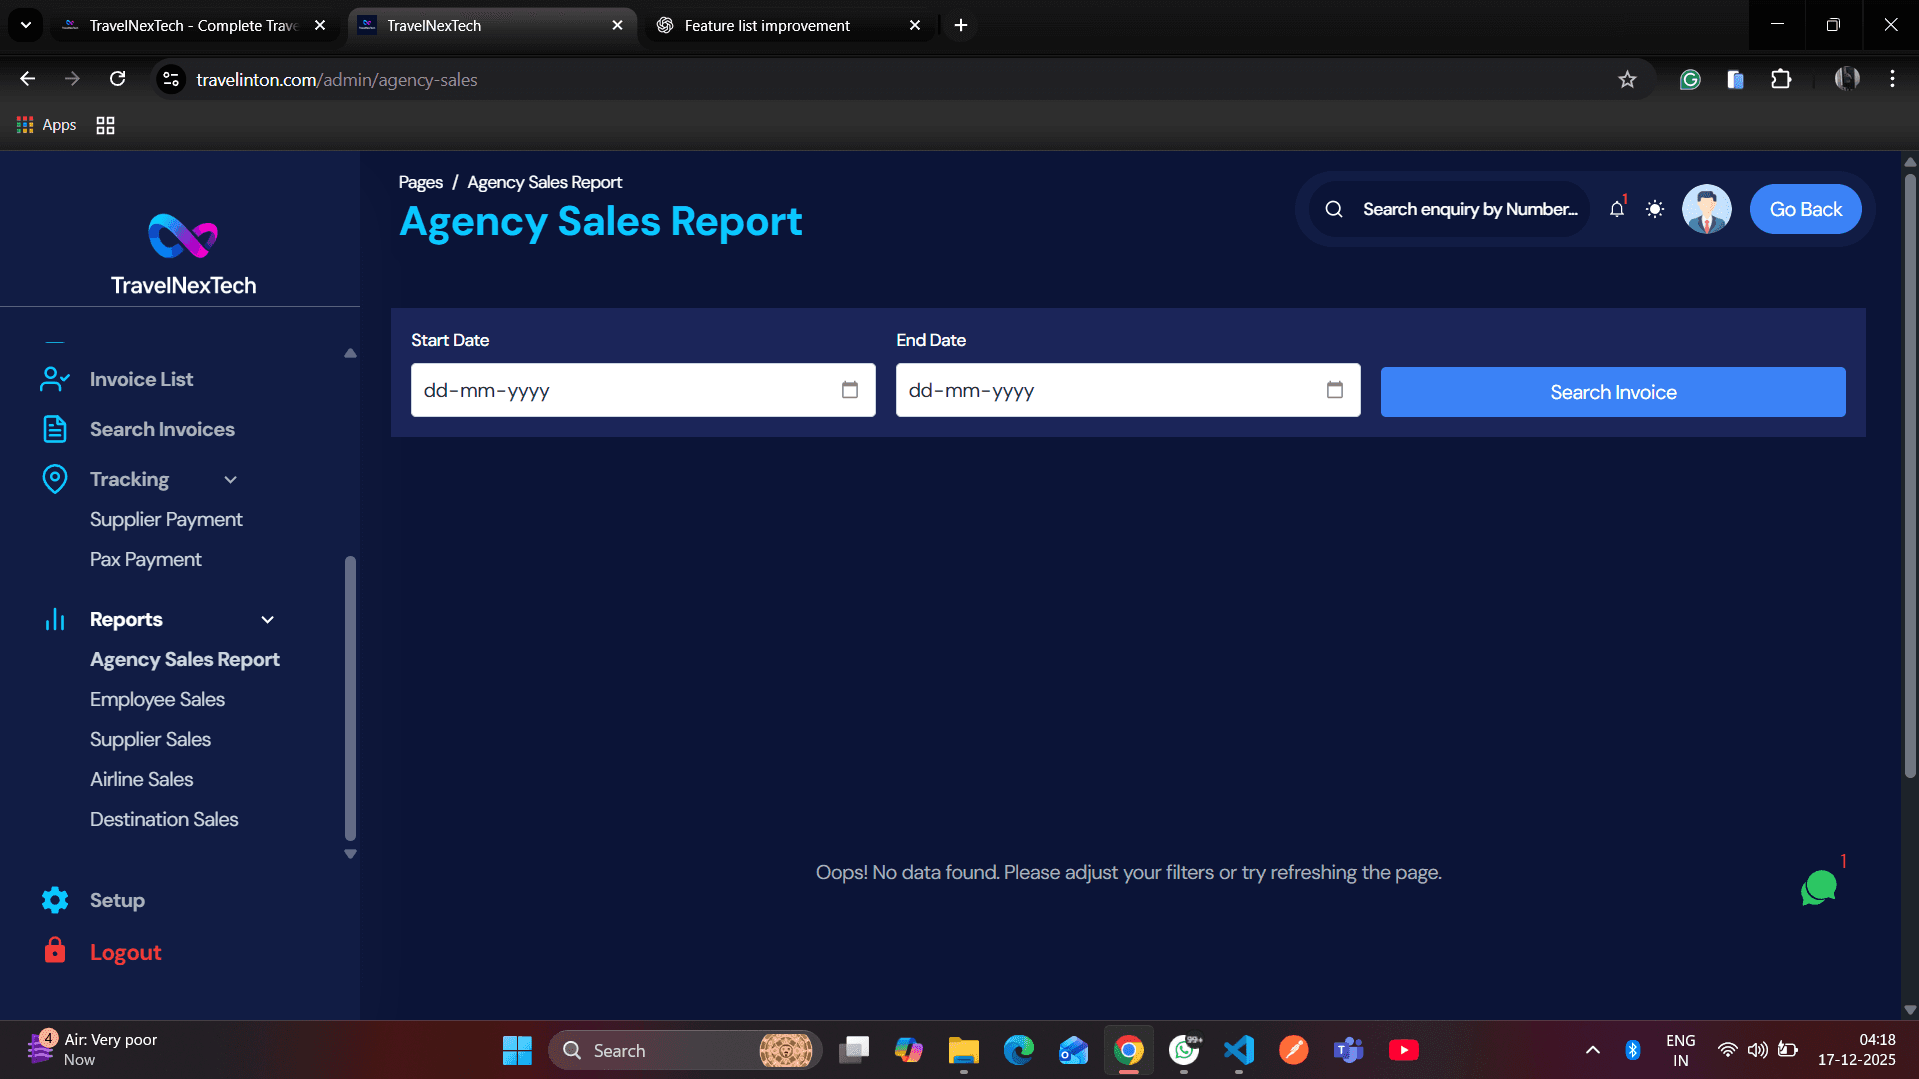Click the Start Date calendar picker icon
1919x1079 pixels.
coord(850,390)
